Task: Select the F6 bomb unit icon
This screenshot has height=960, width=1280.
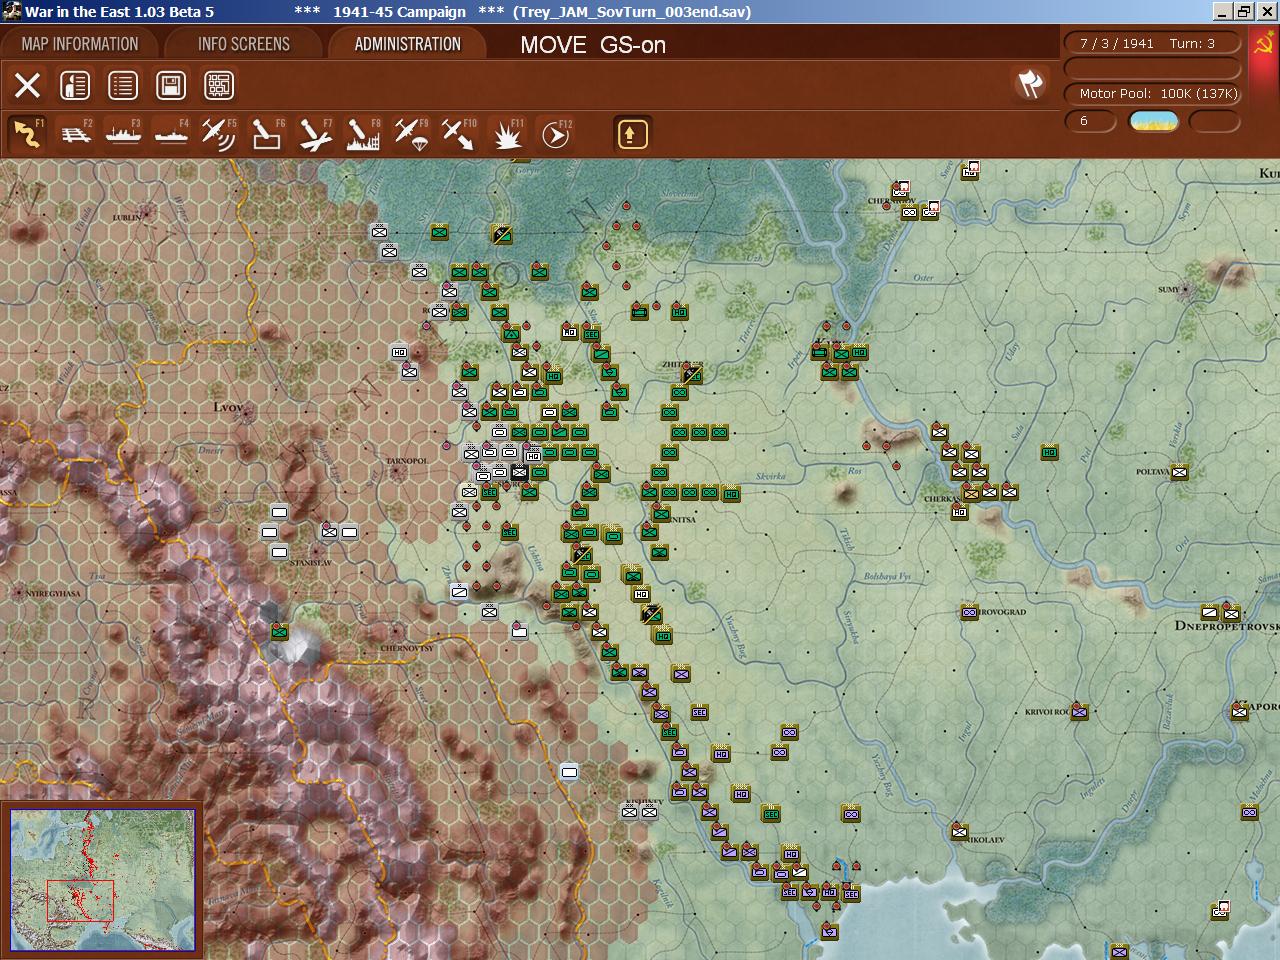Action: point(267,134)
